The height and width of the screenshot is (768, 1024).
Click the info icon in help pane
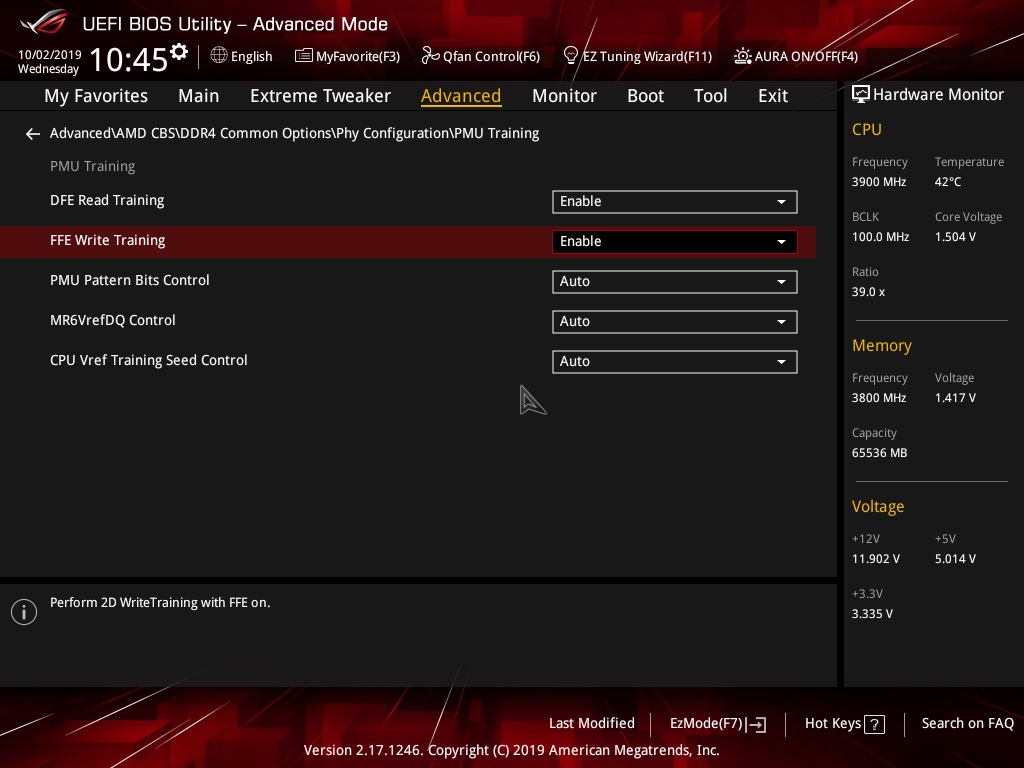(x=24, y=612)
